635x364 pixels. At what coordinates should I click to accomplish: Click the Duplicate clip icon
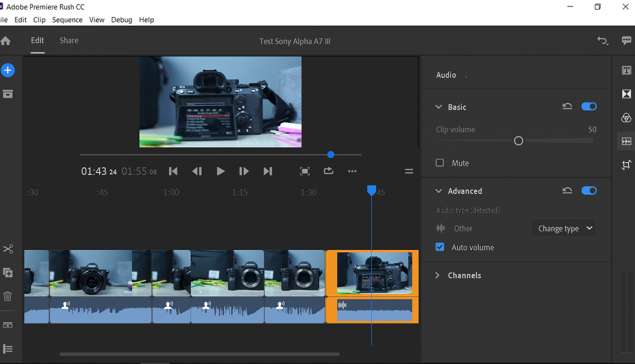point(8,272)
